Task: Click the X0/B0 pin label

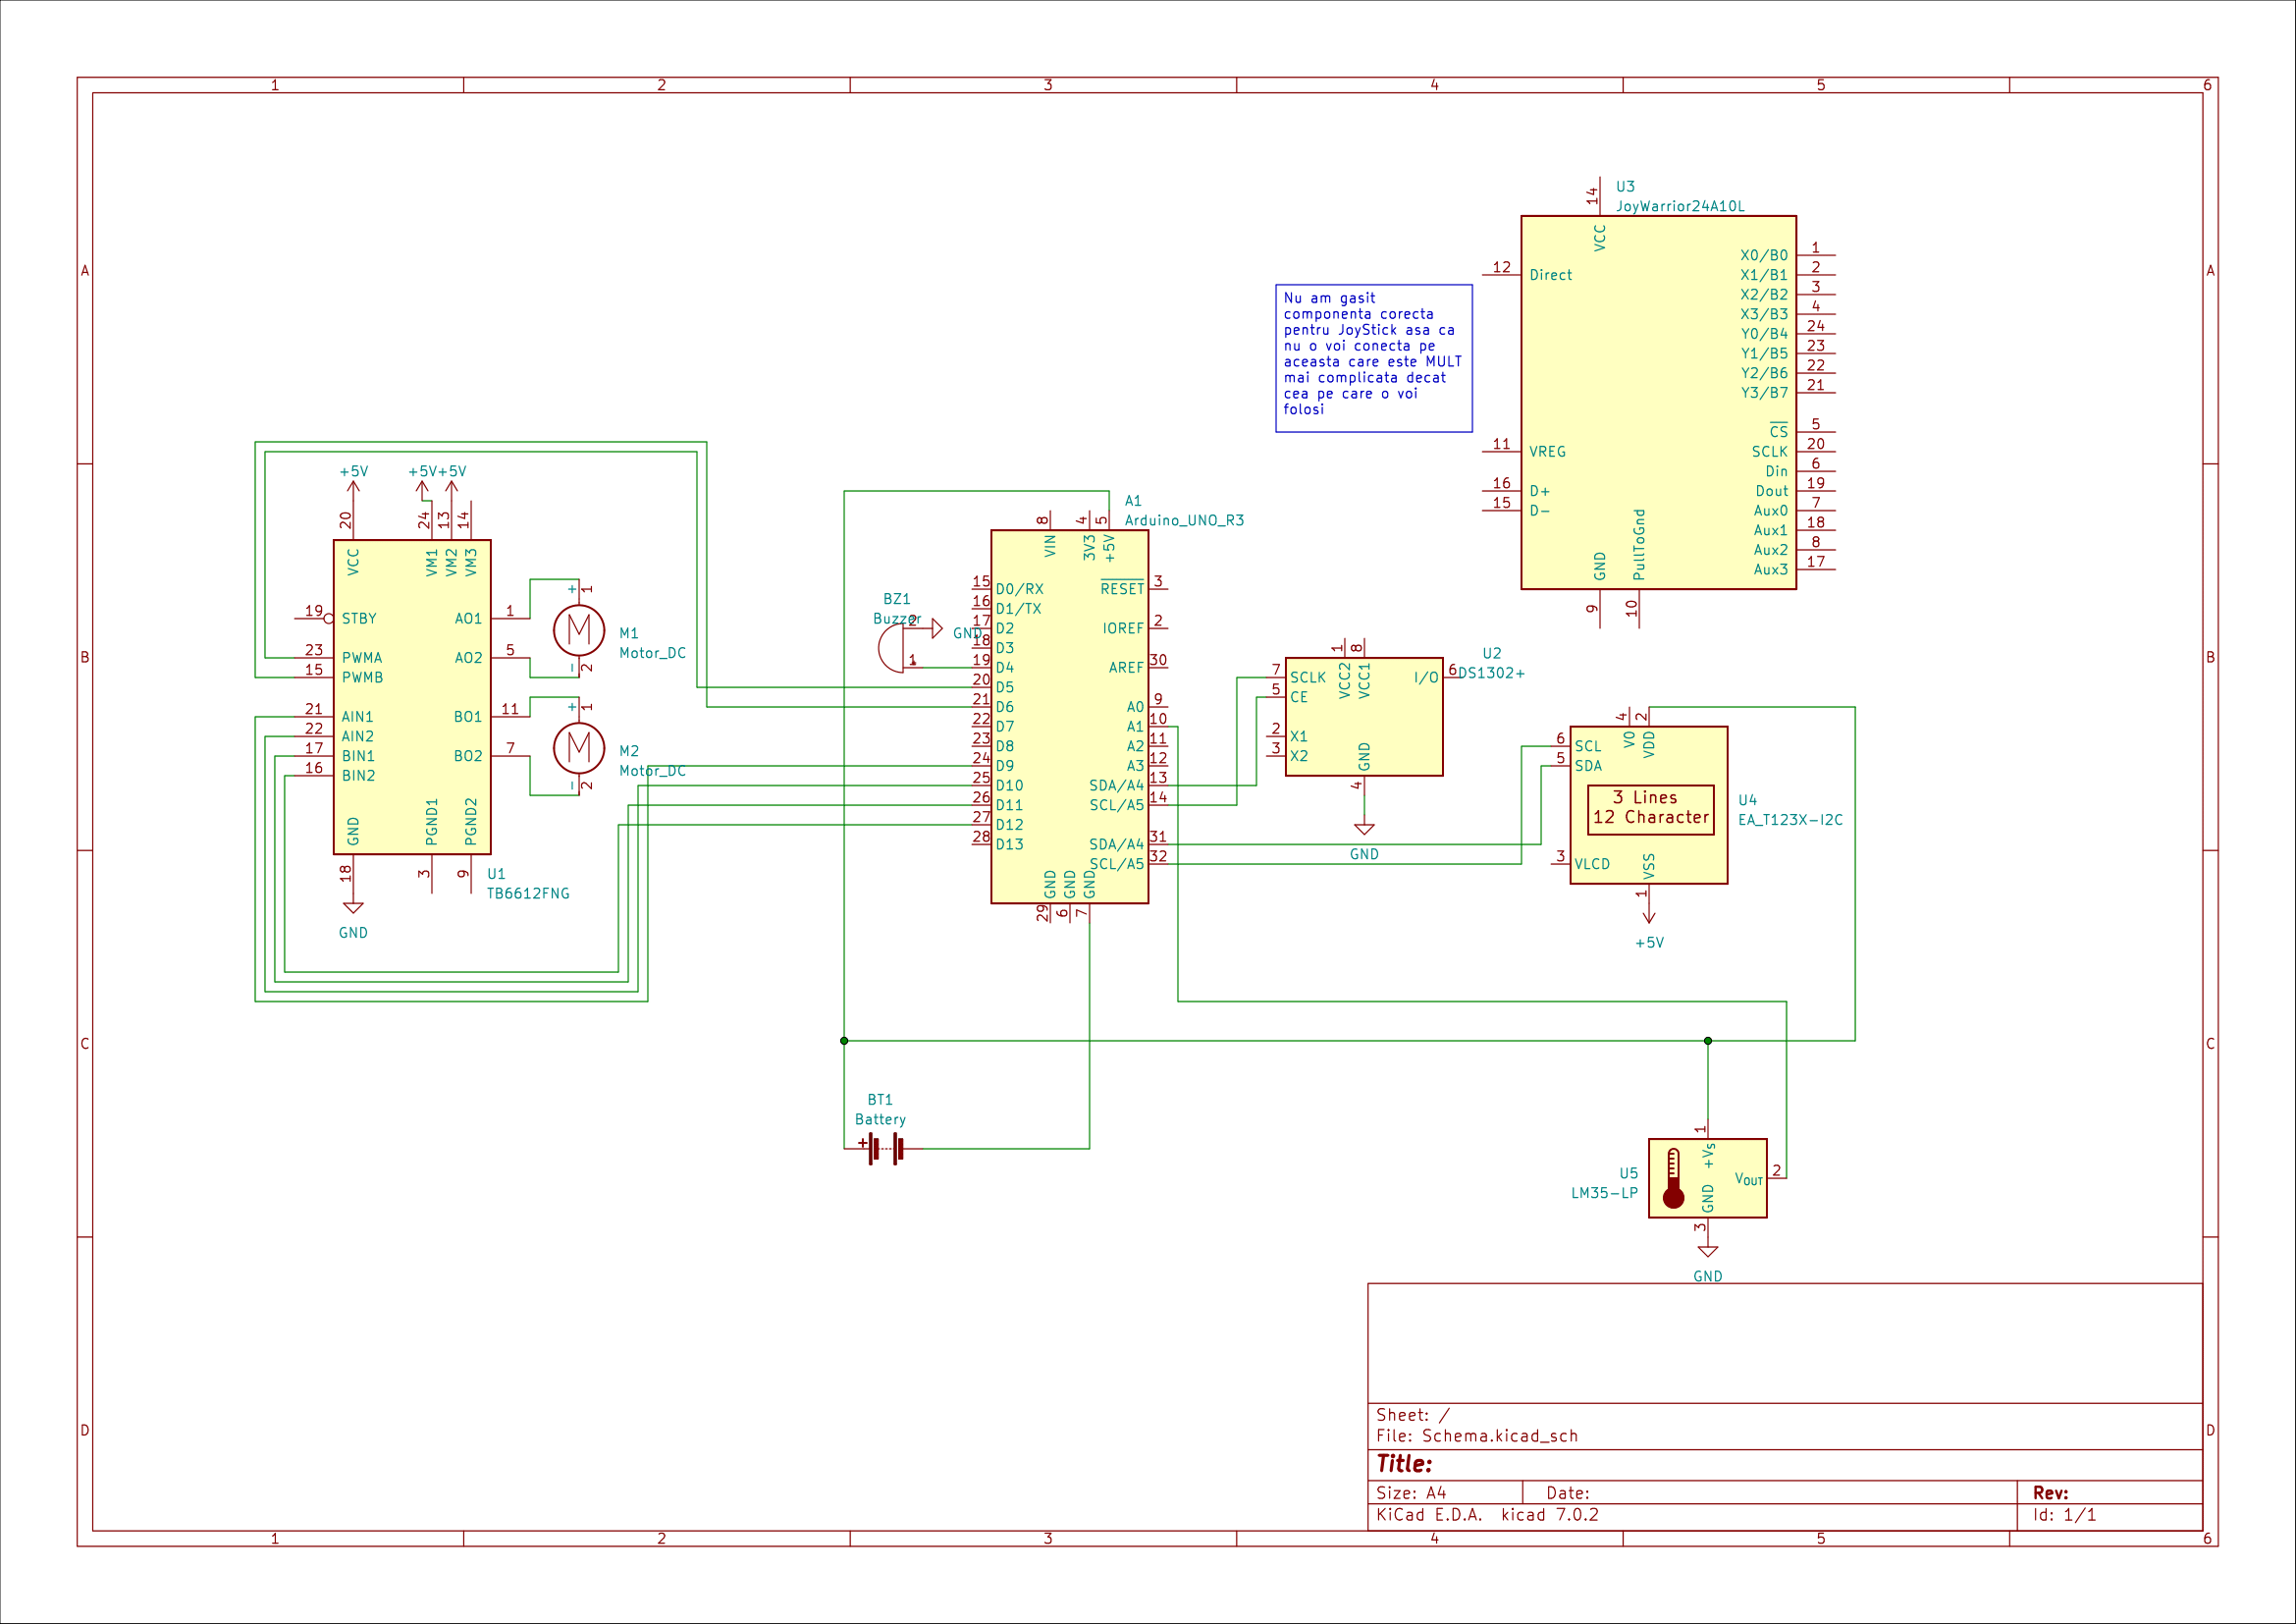Action: click(1764, 256)
